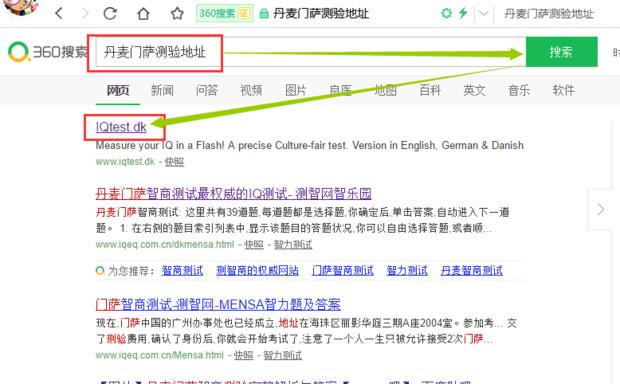This screenshot has width=620, height=384.
Task: Expand the address bar dropdown chevron
Action: point(483,13)
